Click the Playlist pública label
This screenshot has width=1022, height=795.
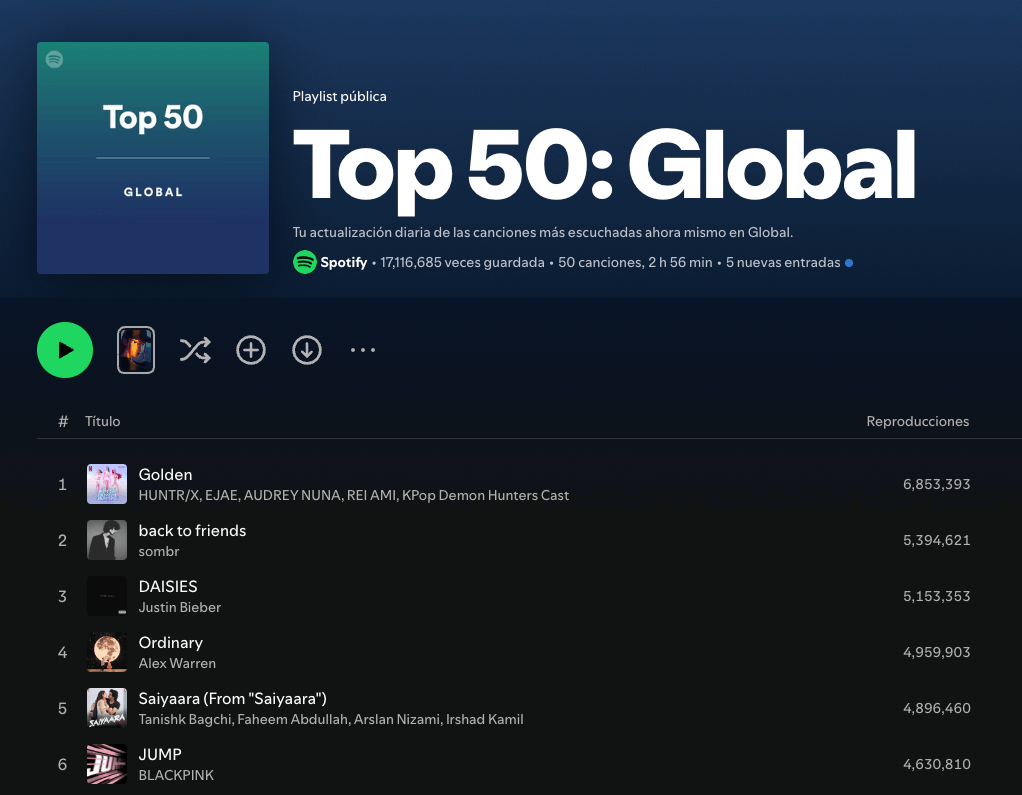[x=337, y=96]
